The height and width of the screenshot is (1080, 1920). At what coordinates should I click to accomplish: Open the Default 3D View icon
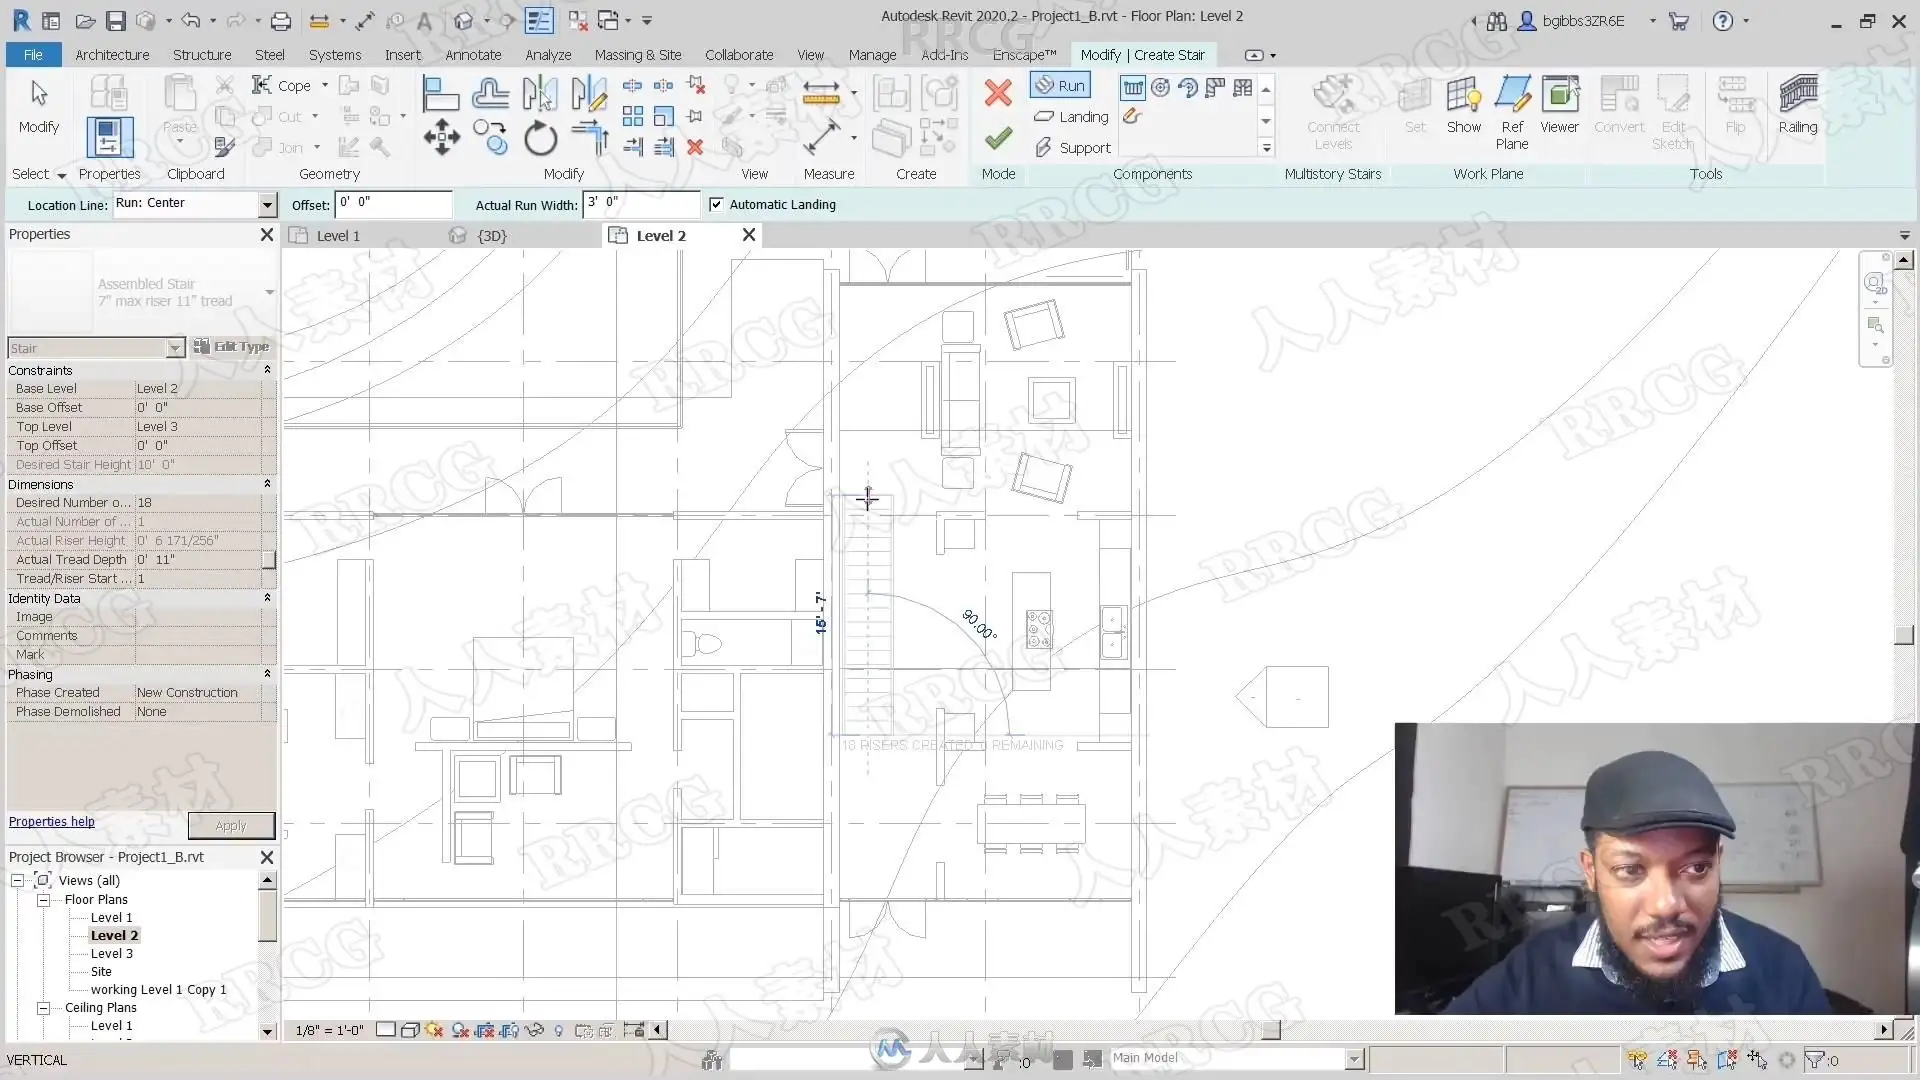pyautogui.click(x=463, y=20)
